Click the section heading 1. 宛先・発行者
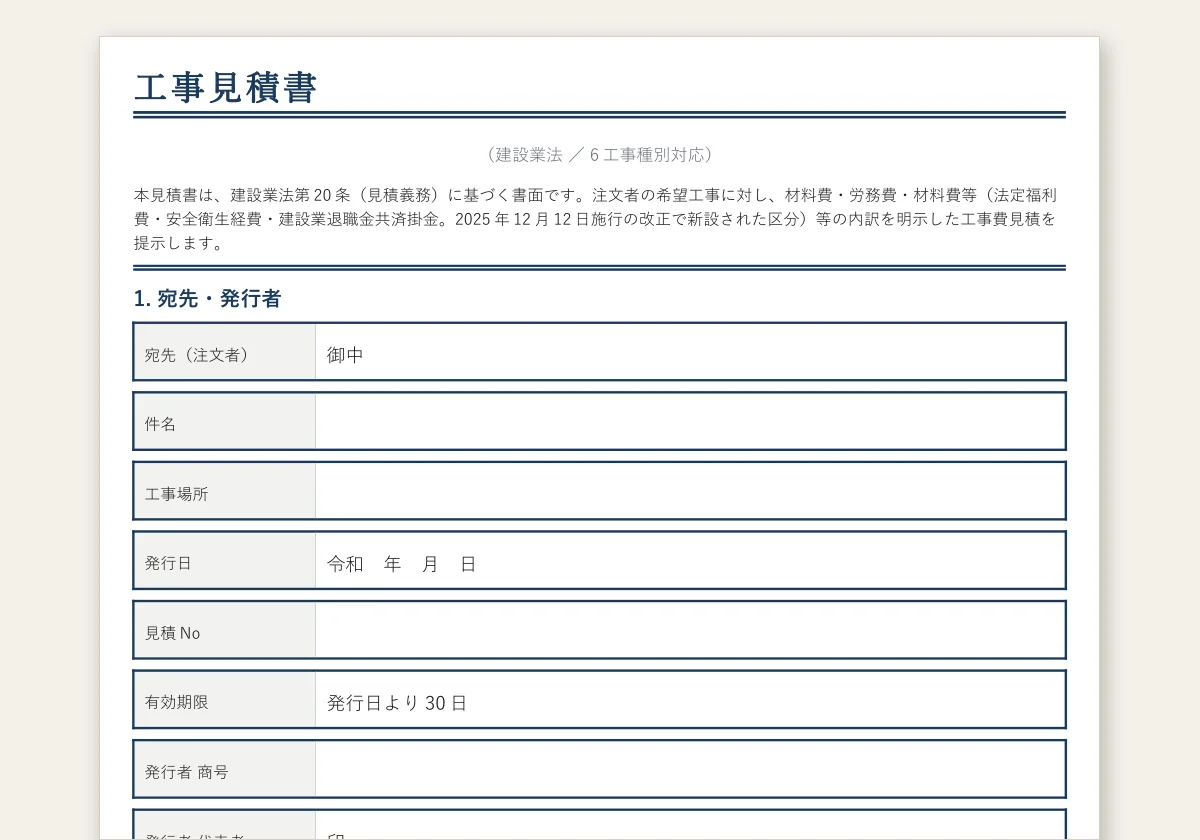The height and width of the screenshot is (840, 1200). (208, 299)
